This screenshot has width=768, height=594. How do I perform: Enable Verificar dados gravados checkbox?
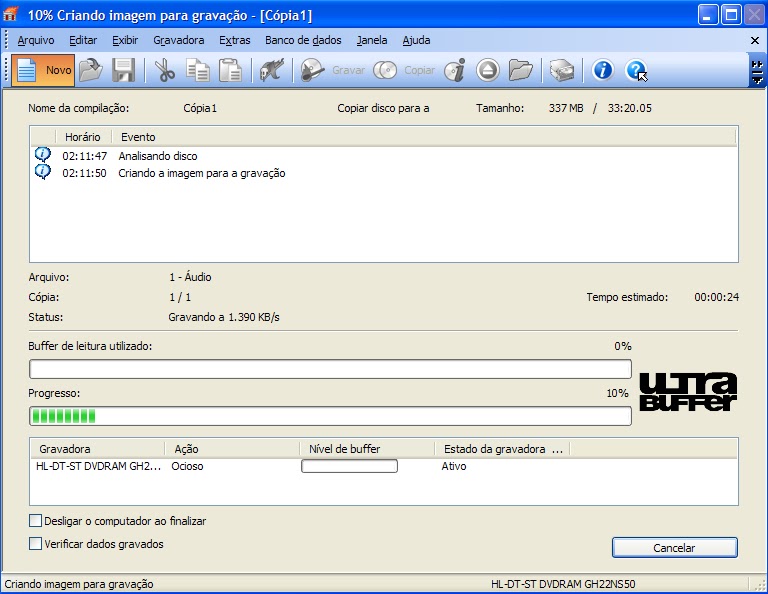[x=35, y=544]
